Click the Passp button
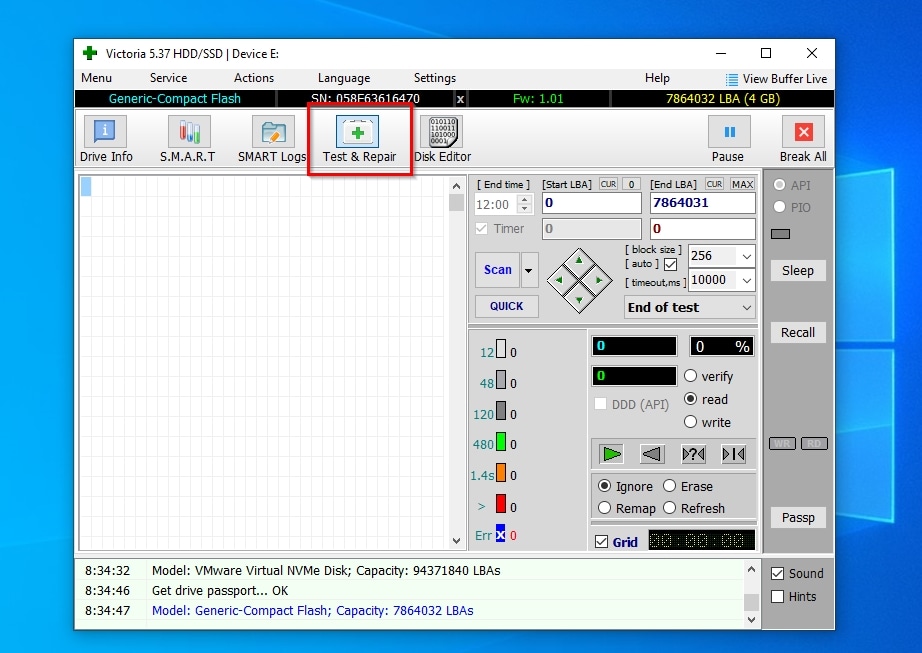 (x=798, y=518)
